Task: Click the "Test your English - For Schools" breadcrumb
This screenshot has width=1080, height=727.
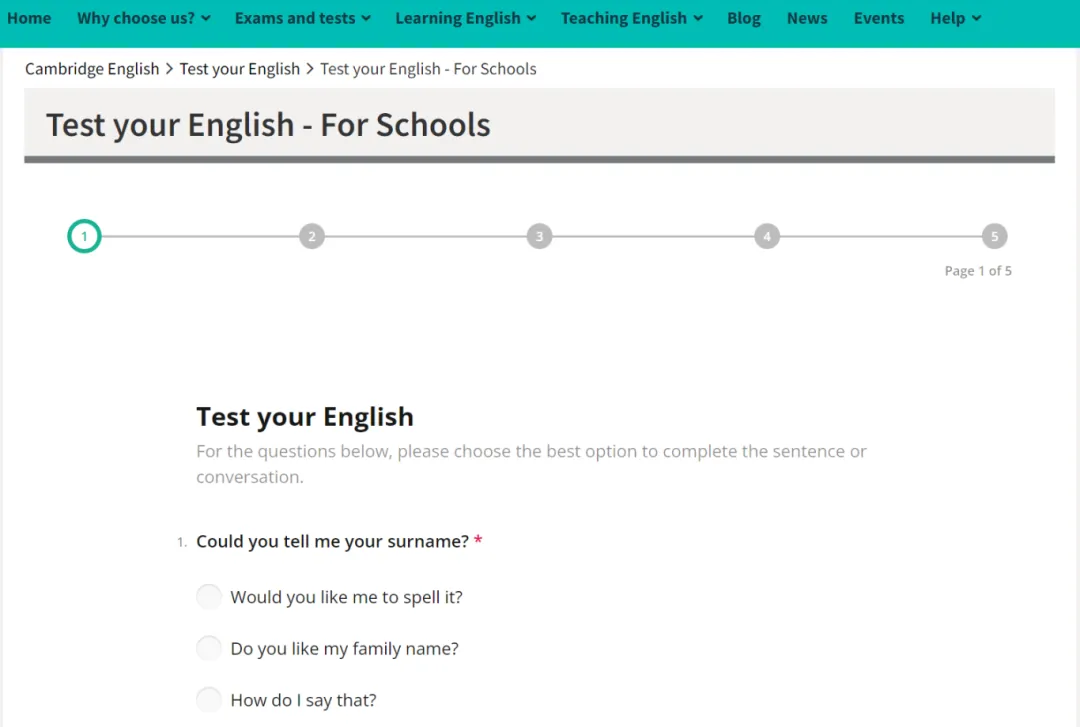Action: click(x=428, y=69)
